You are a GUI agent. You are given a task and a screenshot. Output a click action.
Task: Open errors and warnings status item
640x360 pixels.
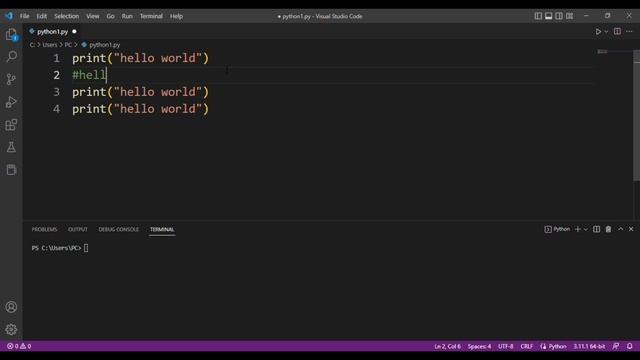coord(19,346)
